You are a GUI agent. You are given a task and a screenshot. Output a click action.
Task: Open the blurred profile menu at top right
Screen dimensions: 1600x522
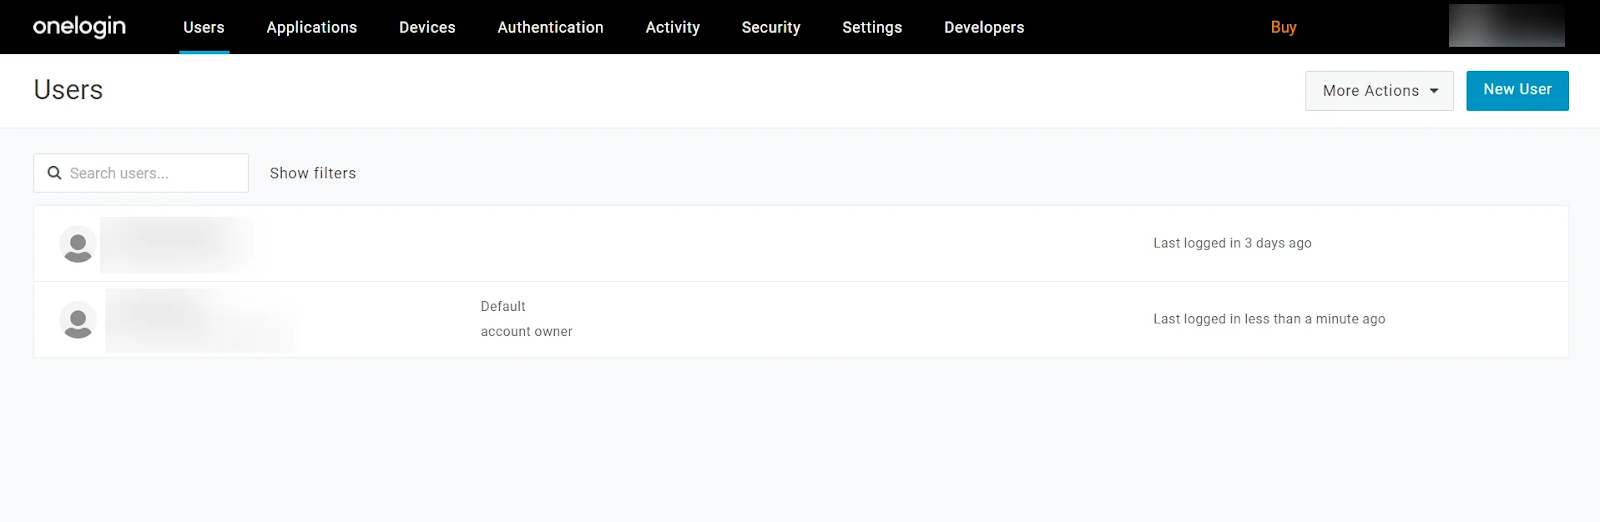(x=1506, y=26)
